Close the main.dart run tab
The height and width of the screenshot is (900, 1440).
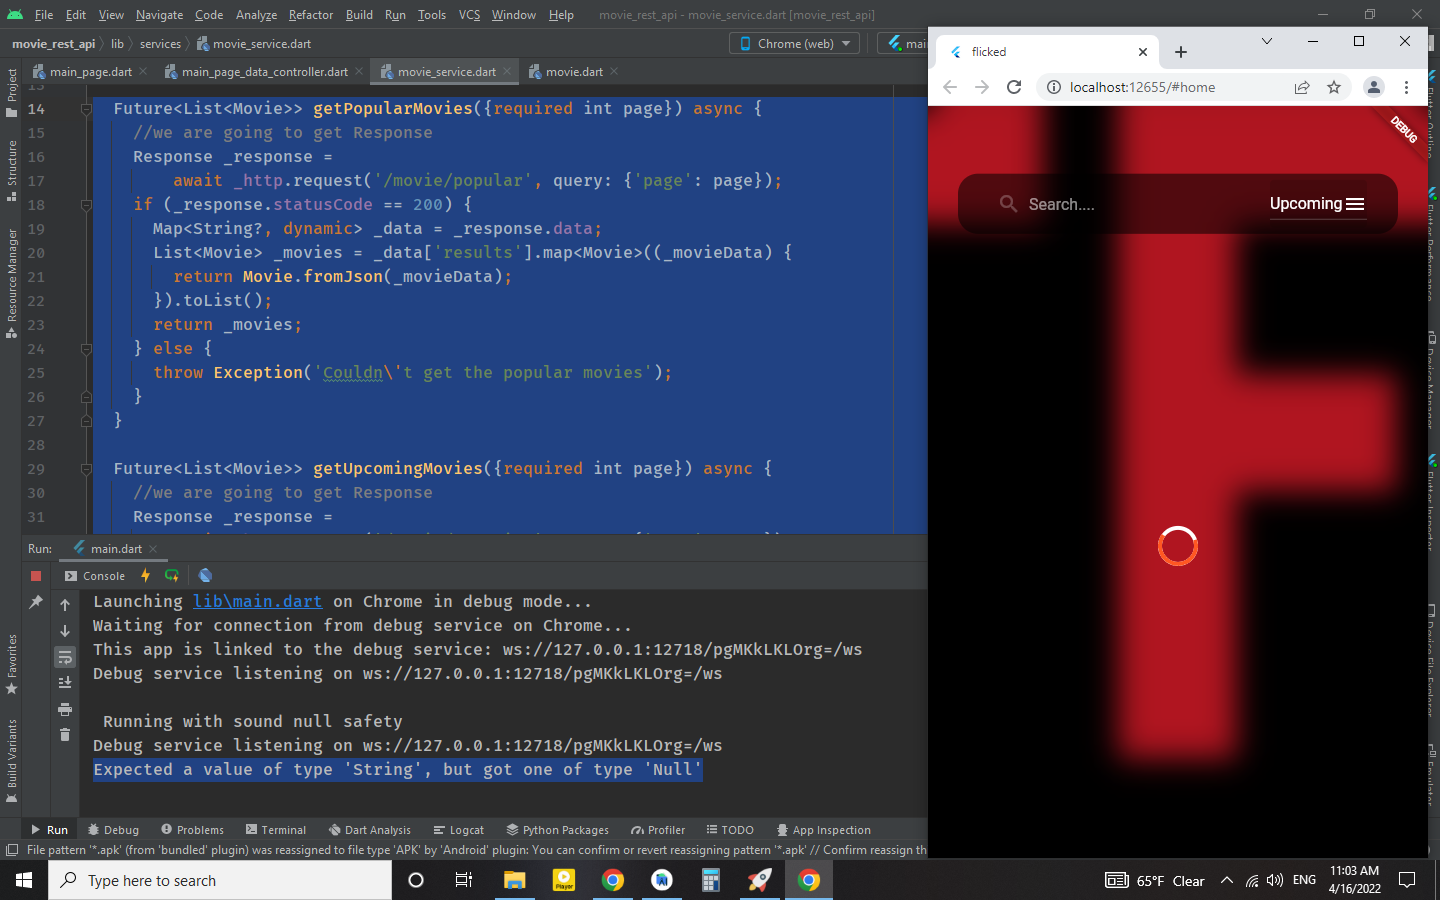pyautogui.click(x=153, y=548)
